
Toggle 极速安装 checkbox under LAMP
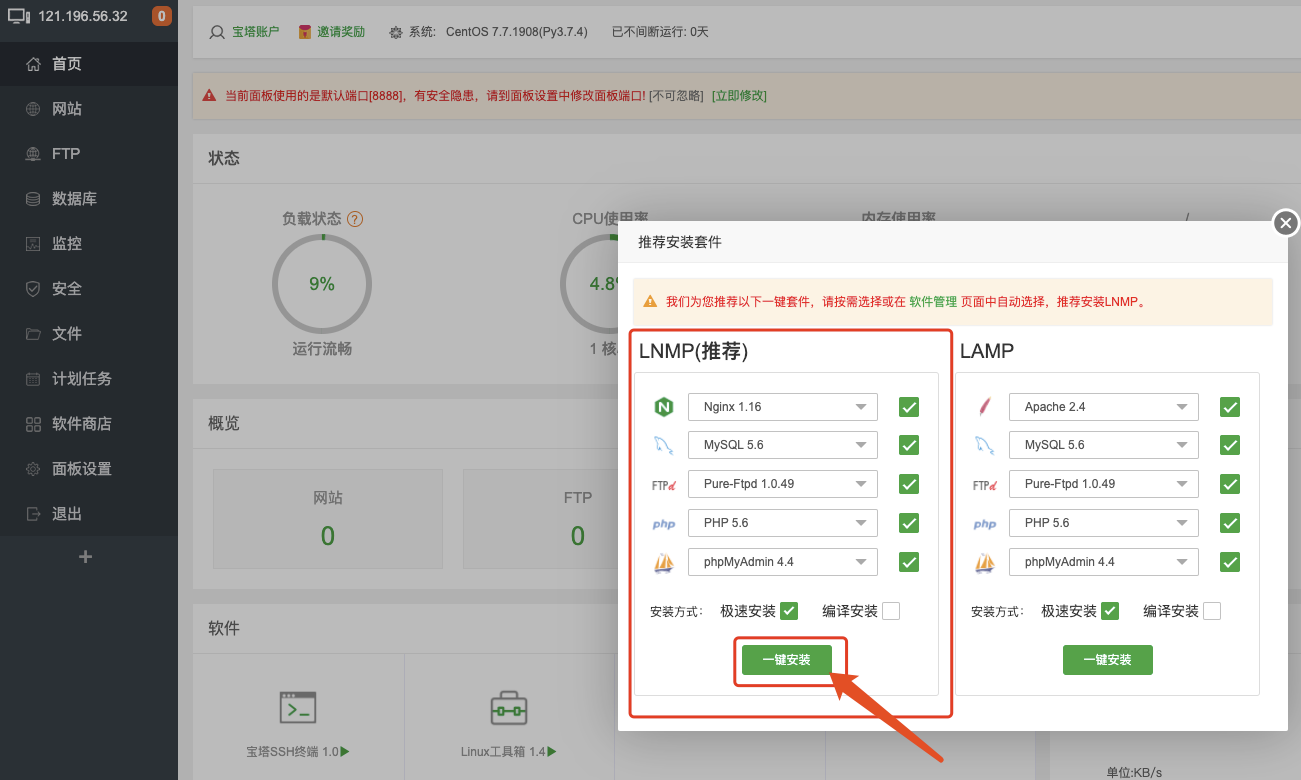tap(1110, 611)
